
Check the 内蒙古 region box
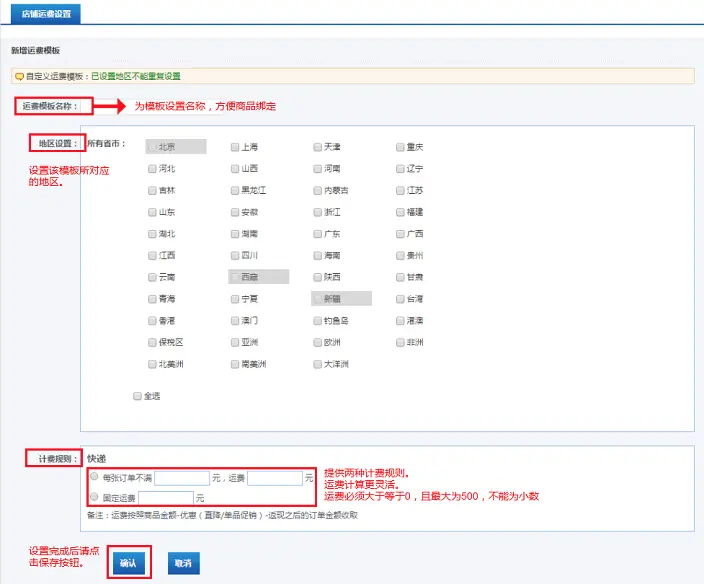[317, 190]
